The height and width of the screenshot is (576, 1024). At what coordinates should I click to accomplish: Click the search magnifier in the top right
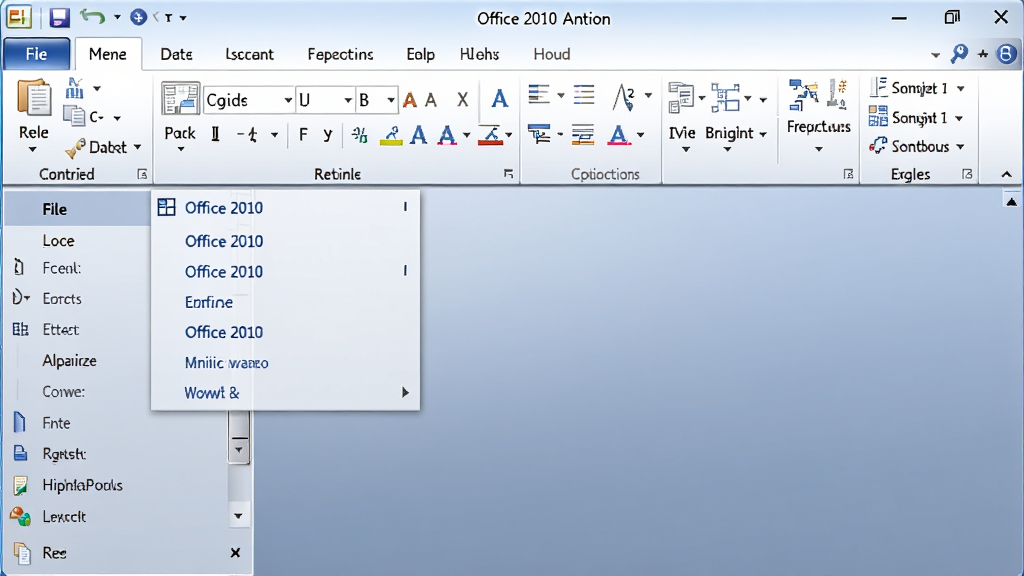(x=959, y=54)
